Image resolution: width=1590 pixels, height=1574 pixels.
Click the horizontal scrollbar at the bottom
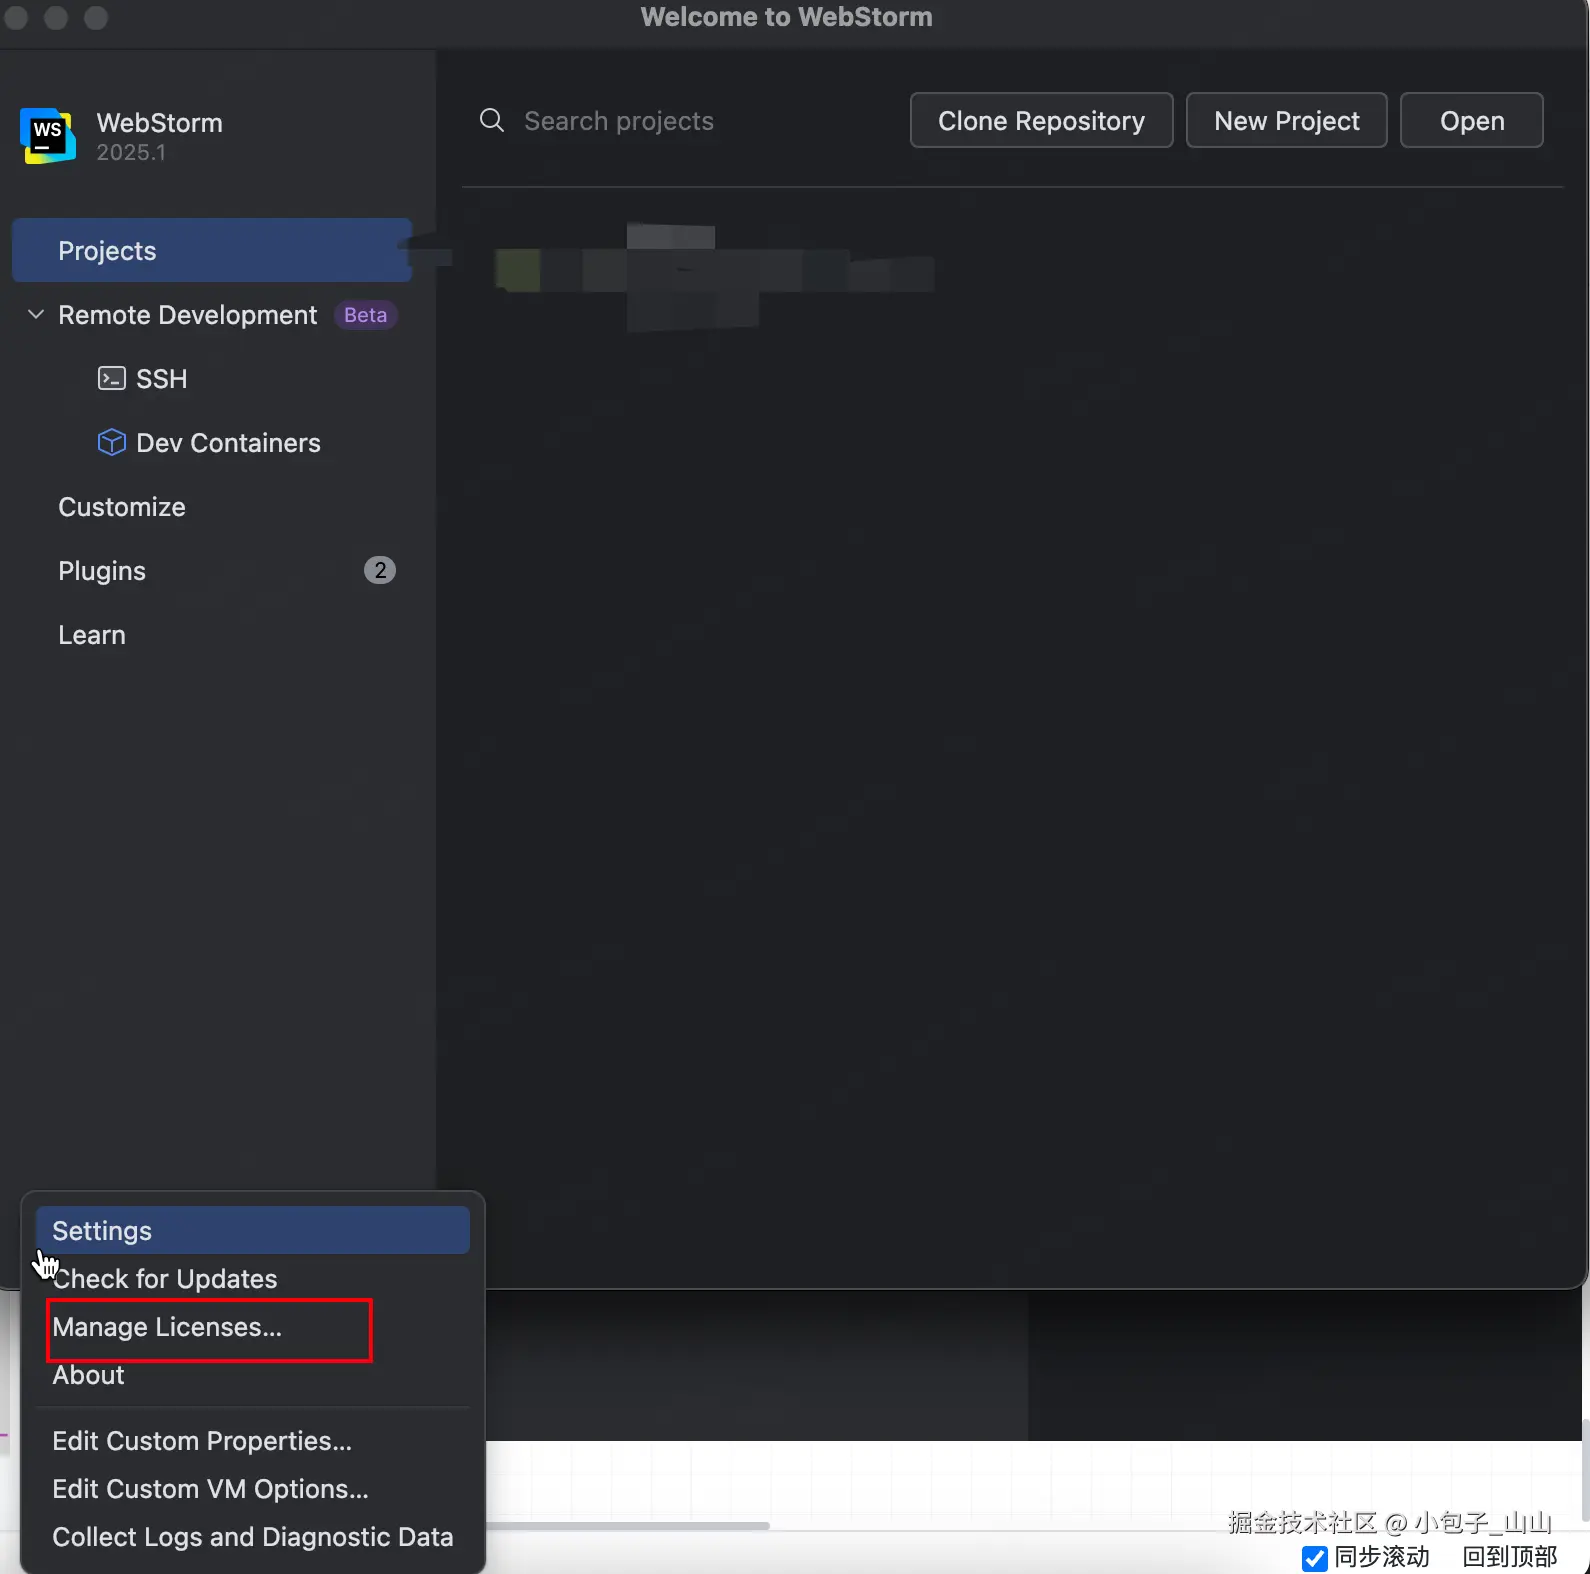(628, 1526)
